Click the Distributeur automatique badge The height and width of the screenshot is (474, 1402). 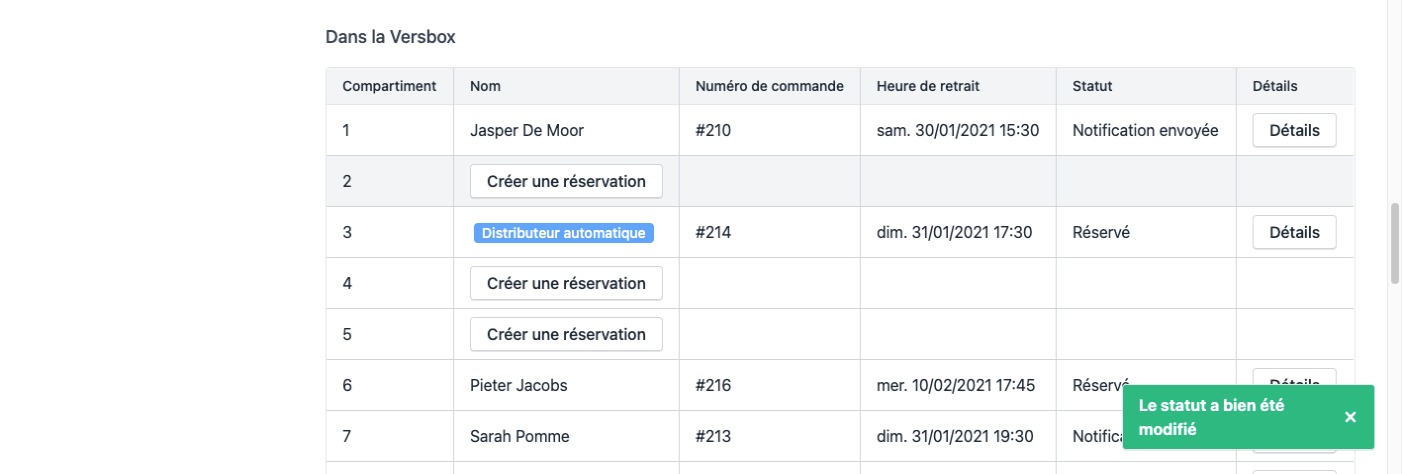pos(564,233)
